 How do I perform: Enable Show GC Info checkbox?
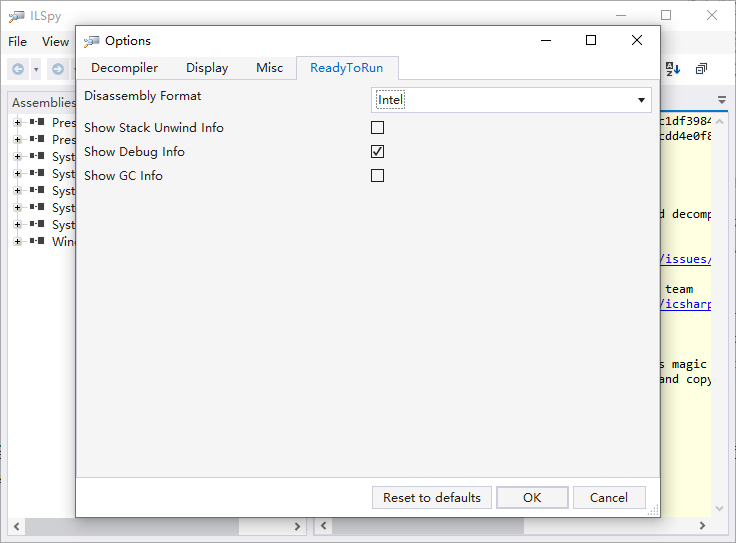[x=377, y=176]
